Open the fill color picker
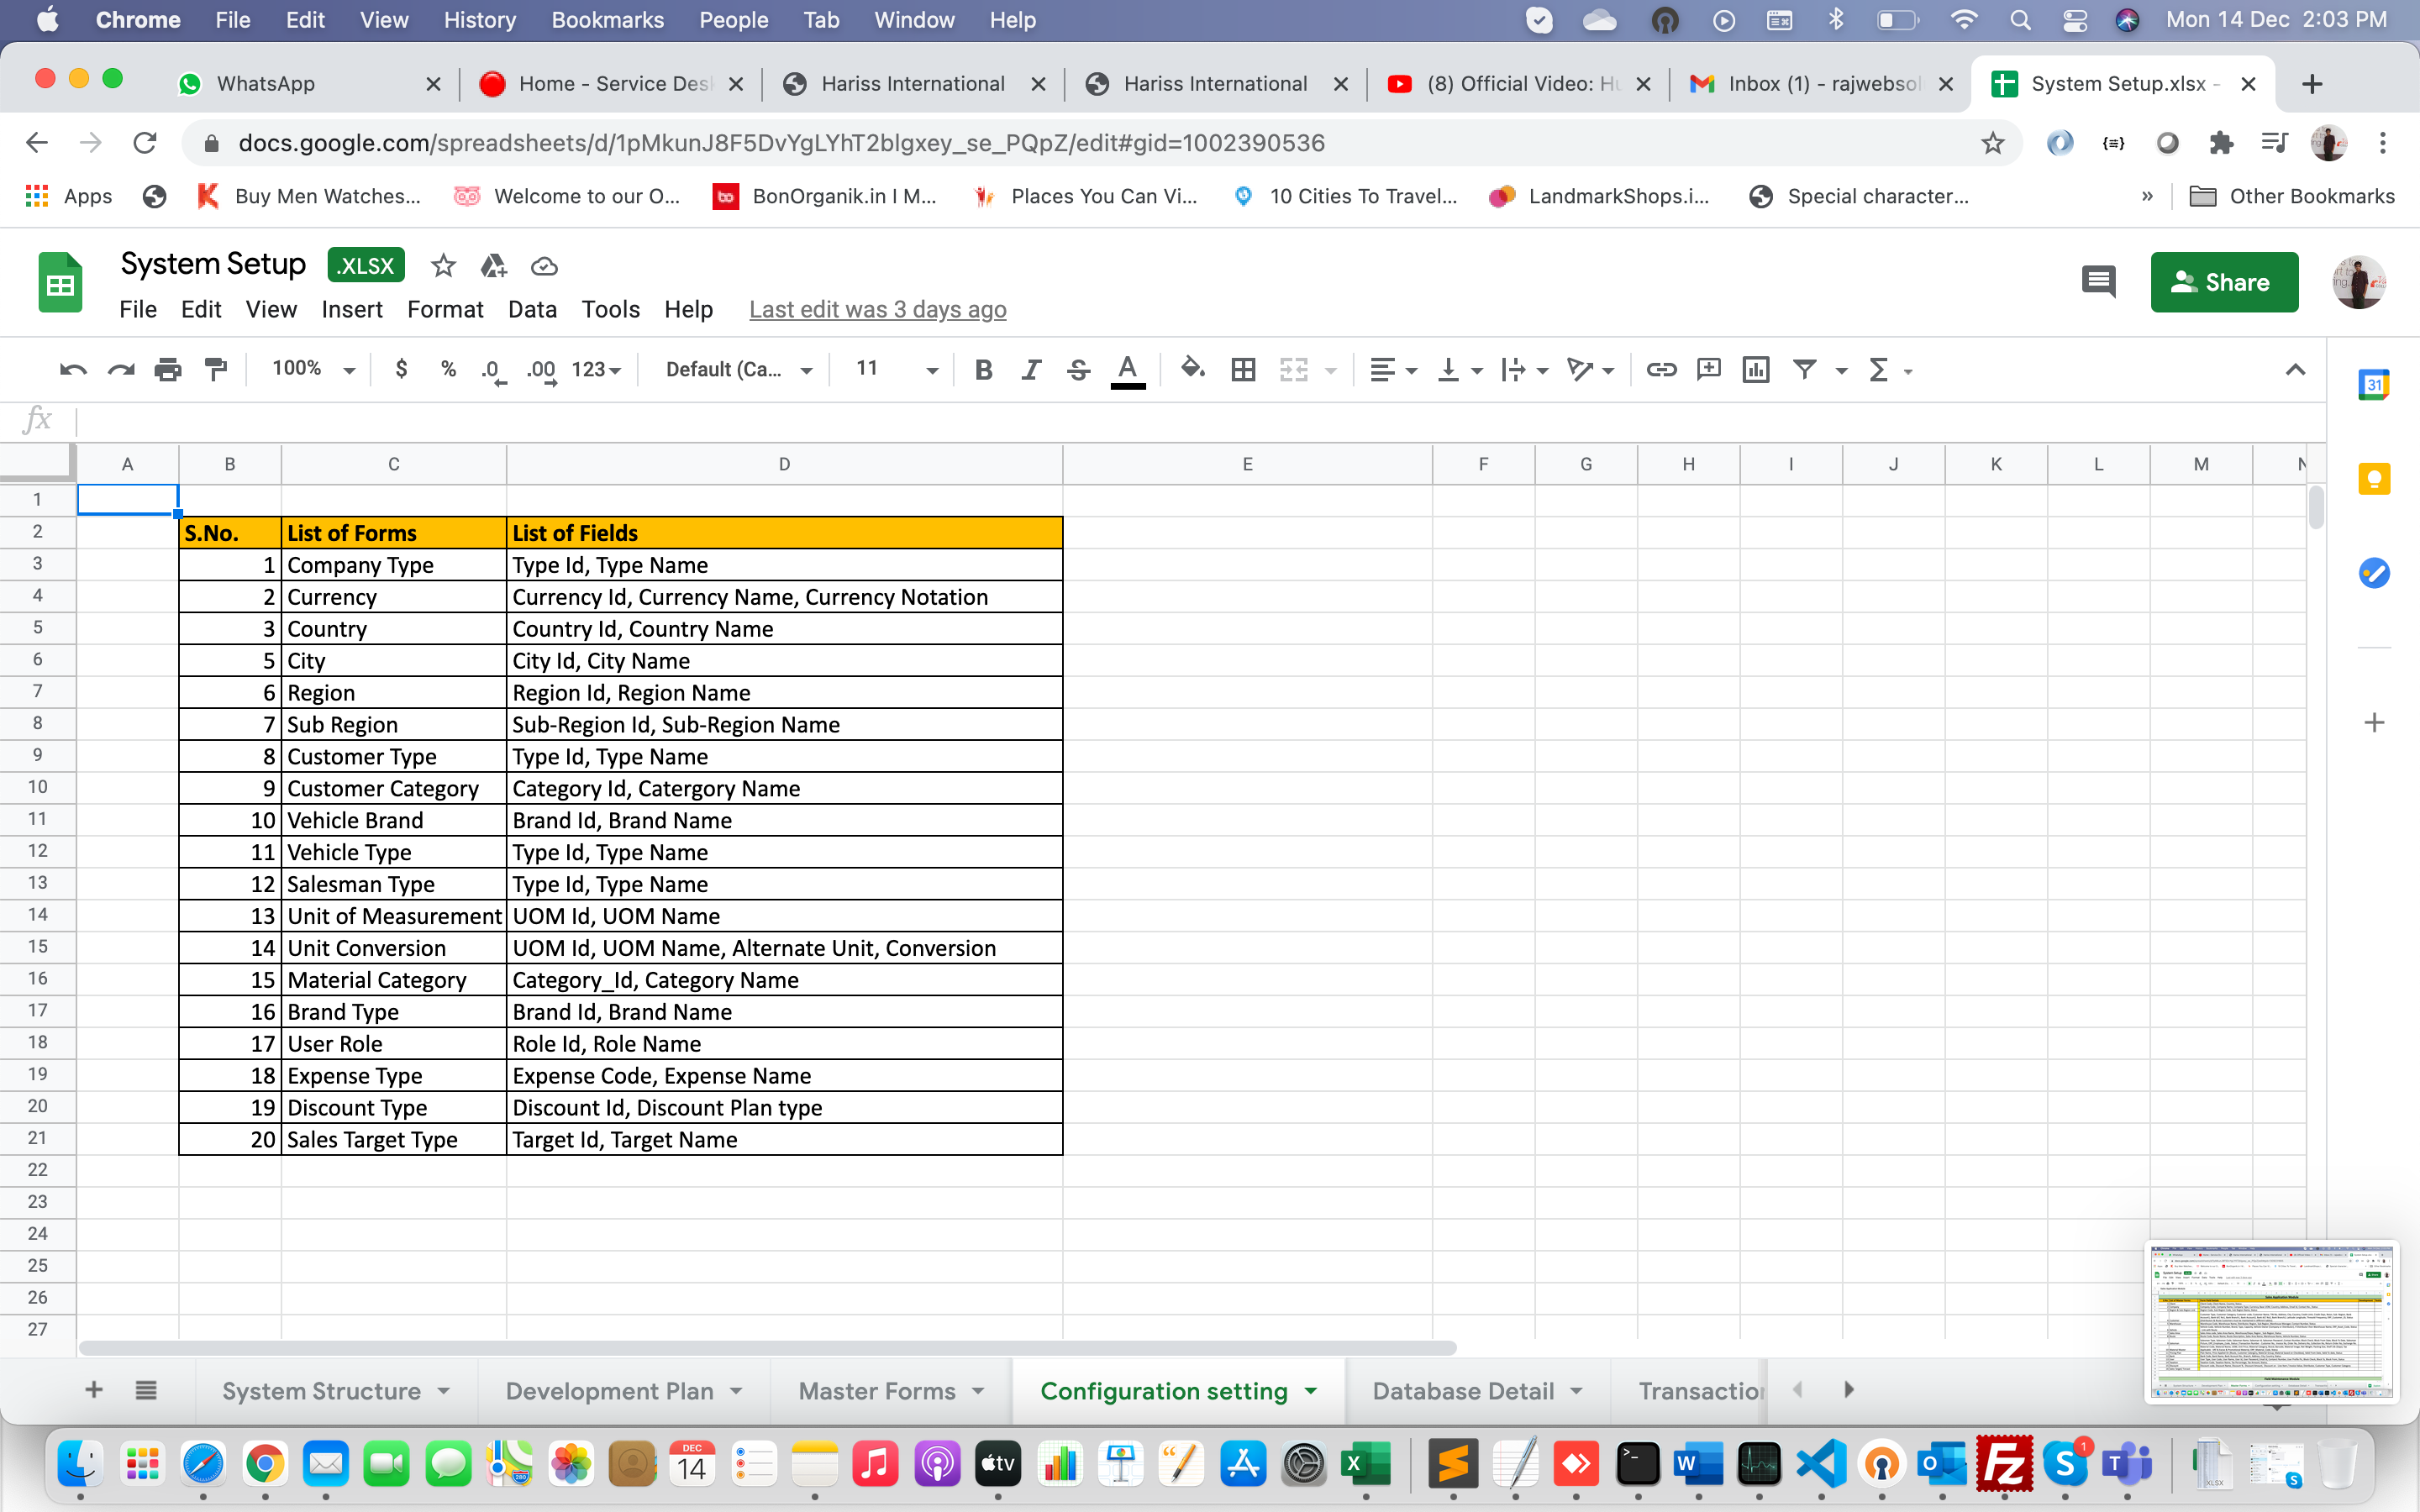 coord(1192,370)
